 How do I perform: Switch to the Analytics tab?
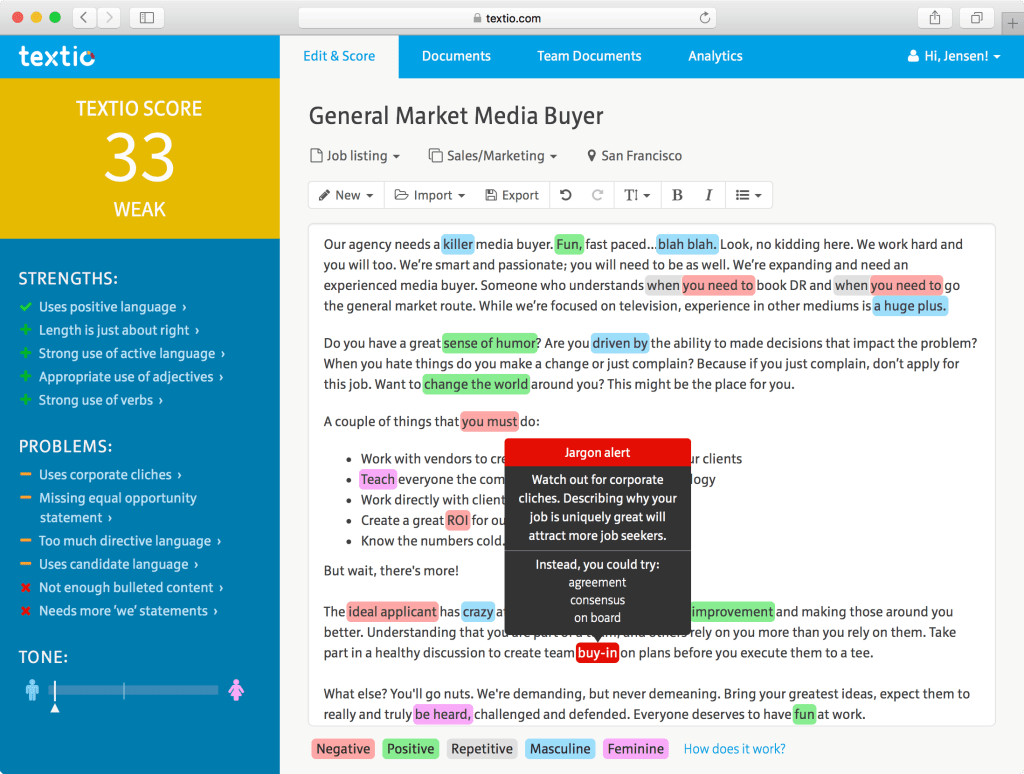coord(715,56)
